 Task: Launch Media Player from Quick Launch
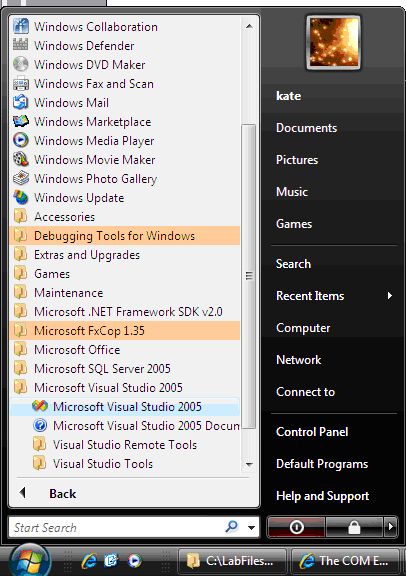134,561
